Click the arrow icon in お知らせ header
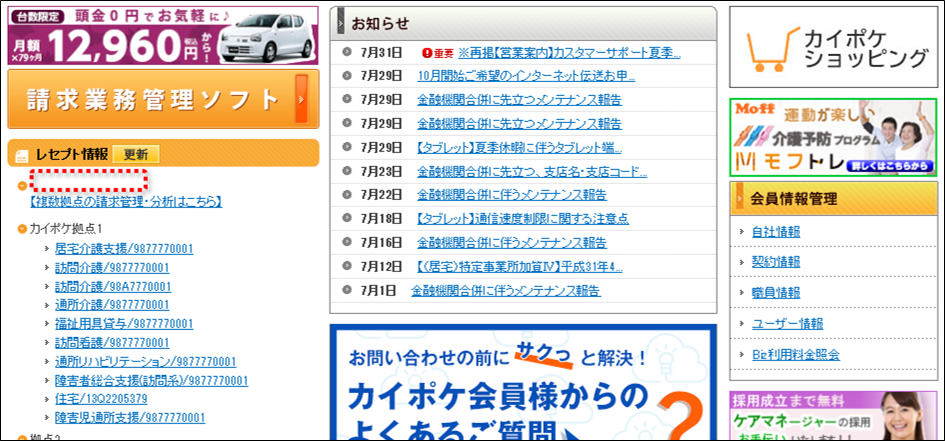Image resolution: width=945 pixels, height=441 pixels. pyautogui.click(x=342, y=23)
